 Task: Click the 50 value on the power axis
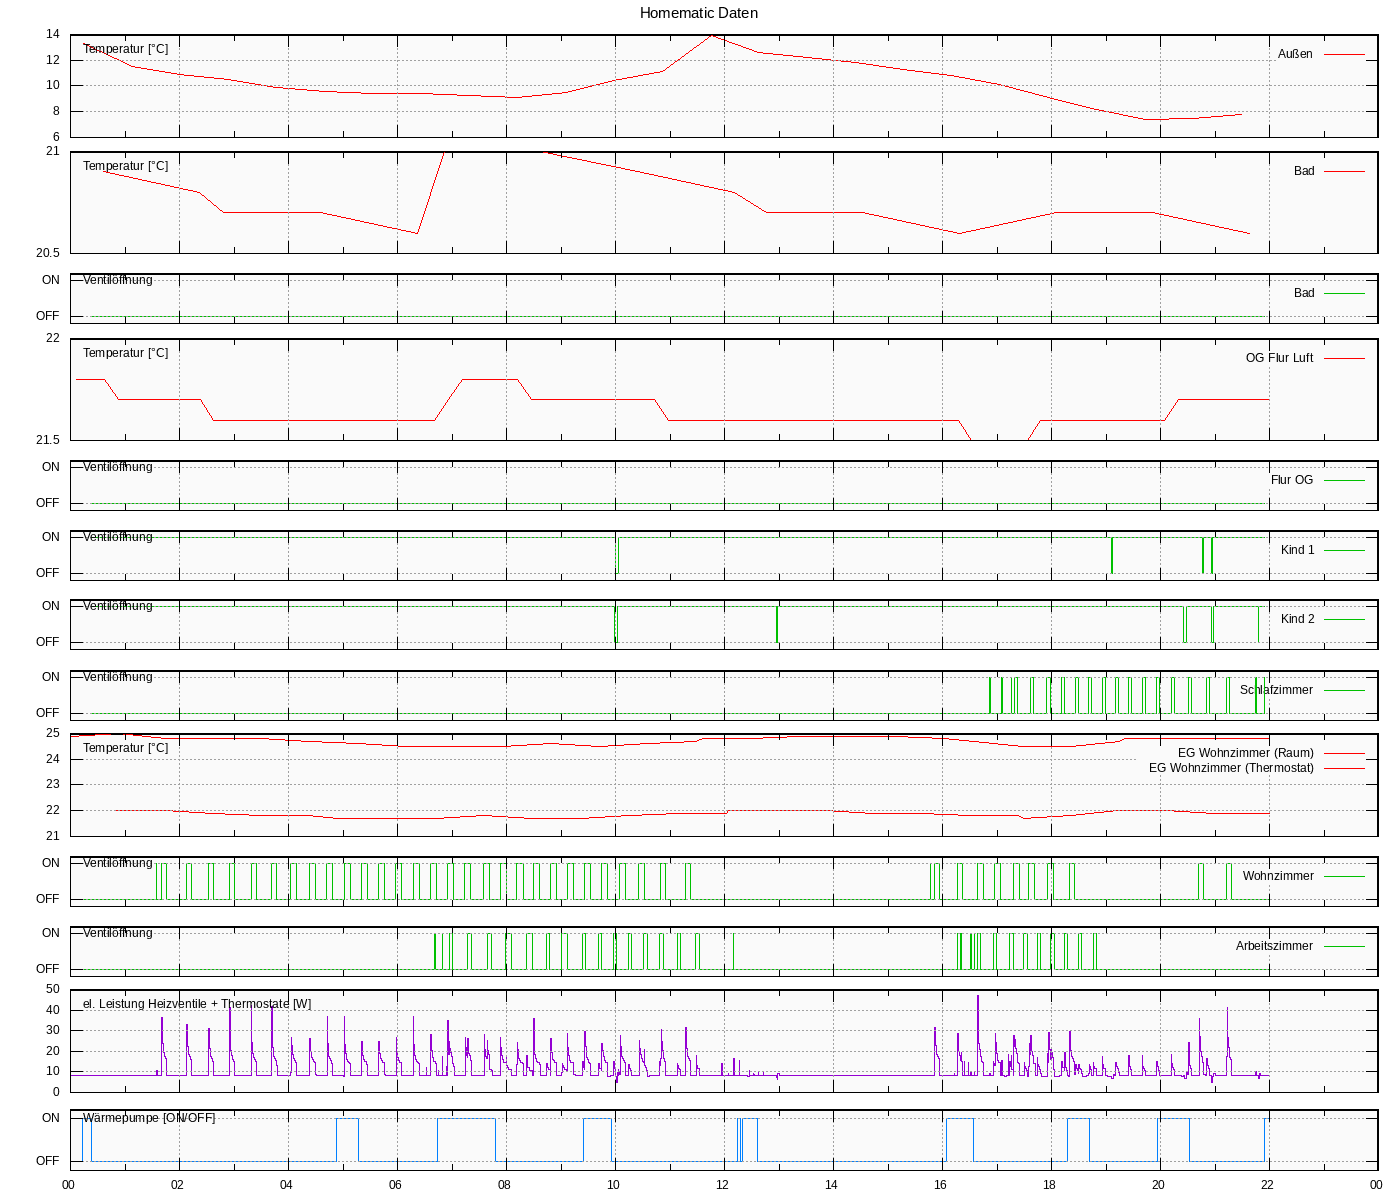tap(53, 989)
